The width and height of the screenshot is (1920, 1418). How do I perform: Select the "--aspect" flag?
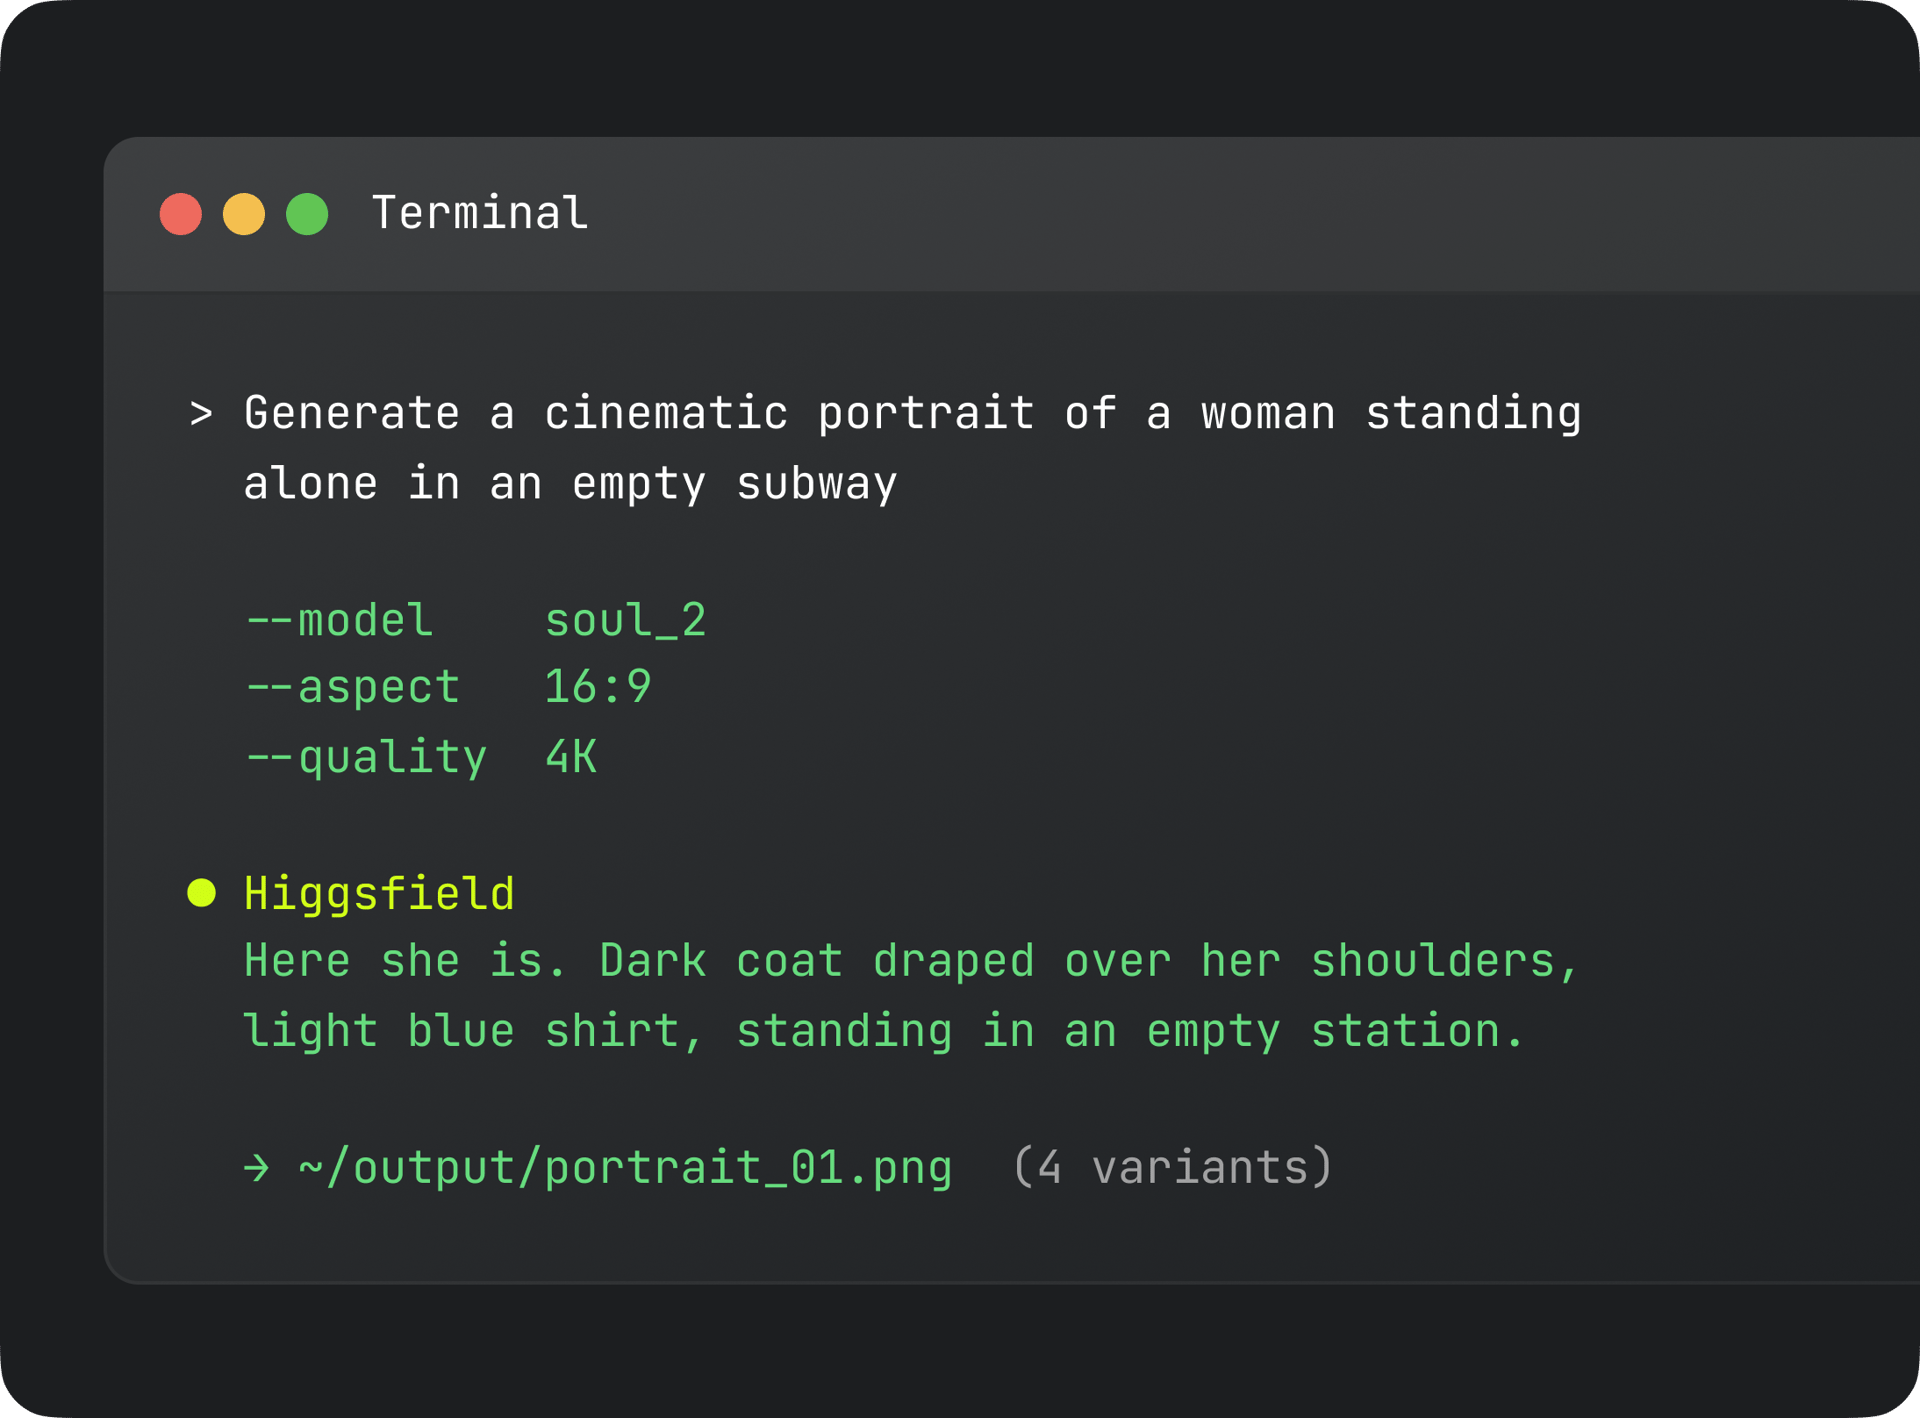352,688
